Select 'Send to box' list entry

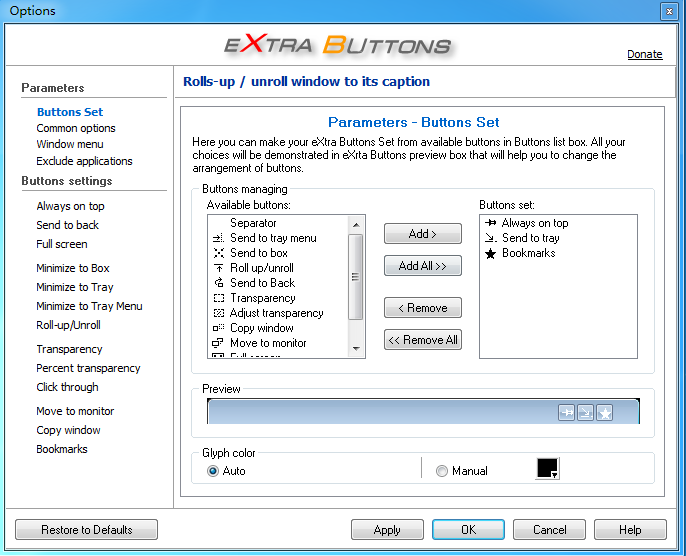[279, 253]
